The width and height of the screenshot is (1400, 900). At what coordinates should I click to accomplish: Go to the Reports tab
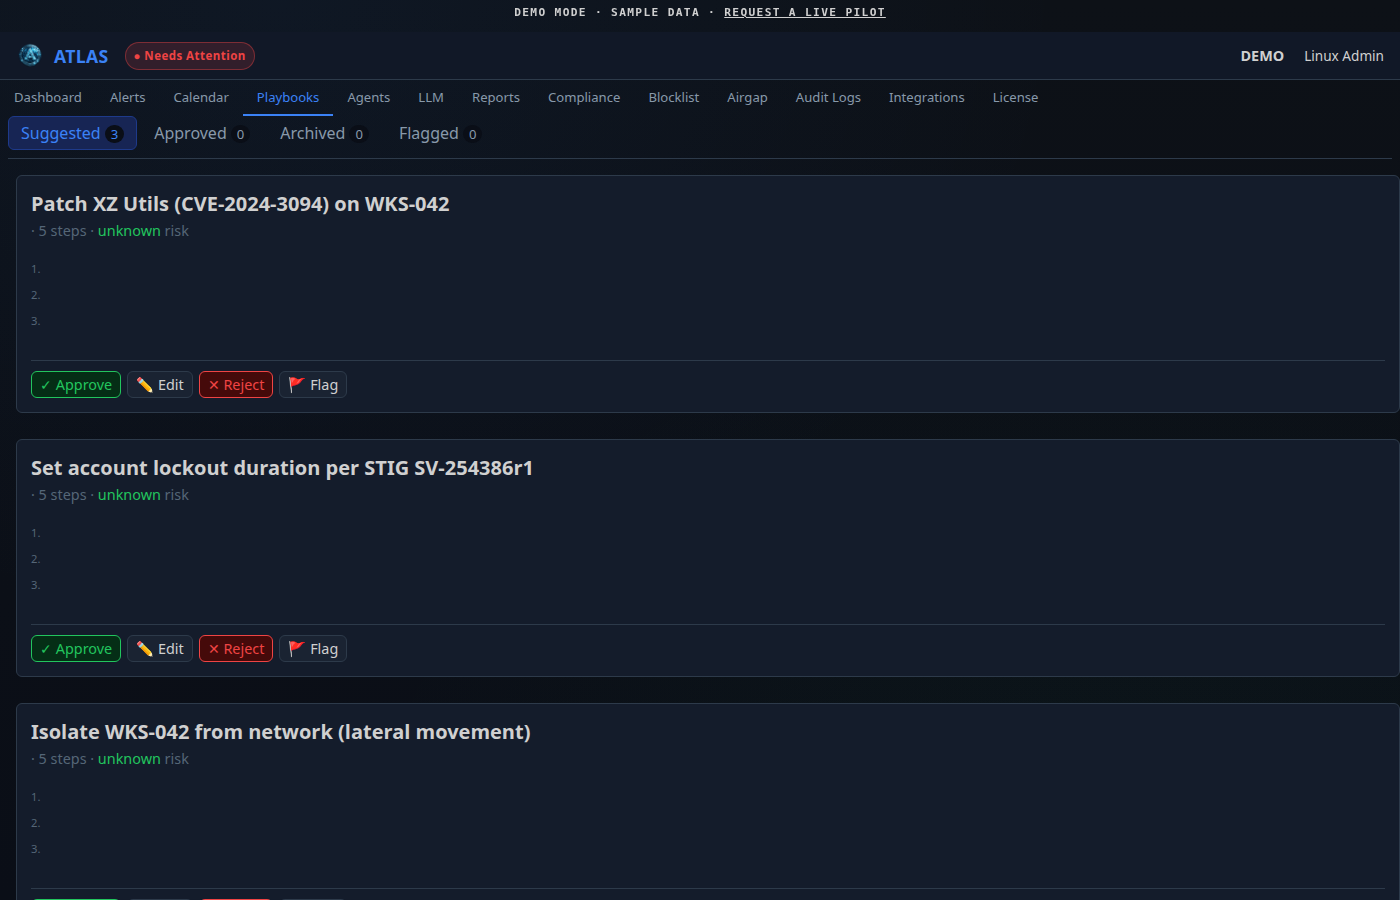(496, 97)
